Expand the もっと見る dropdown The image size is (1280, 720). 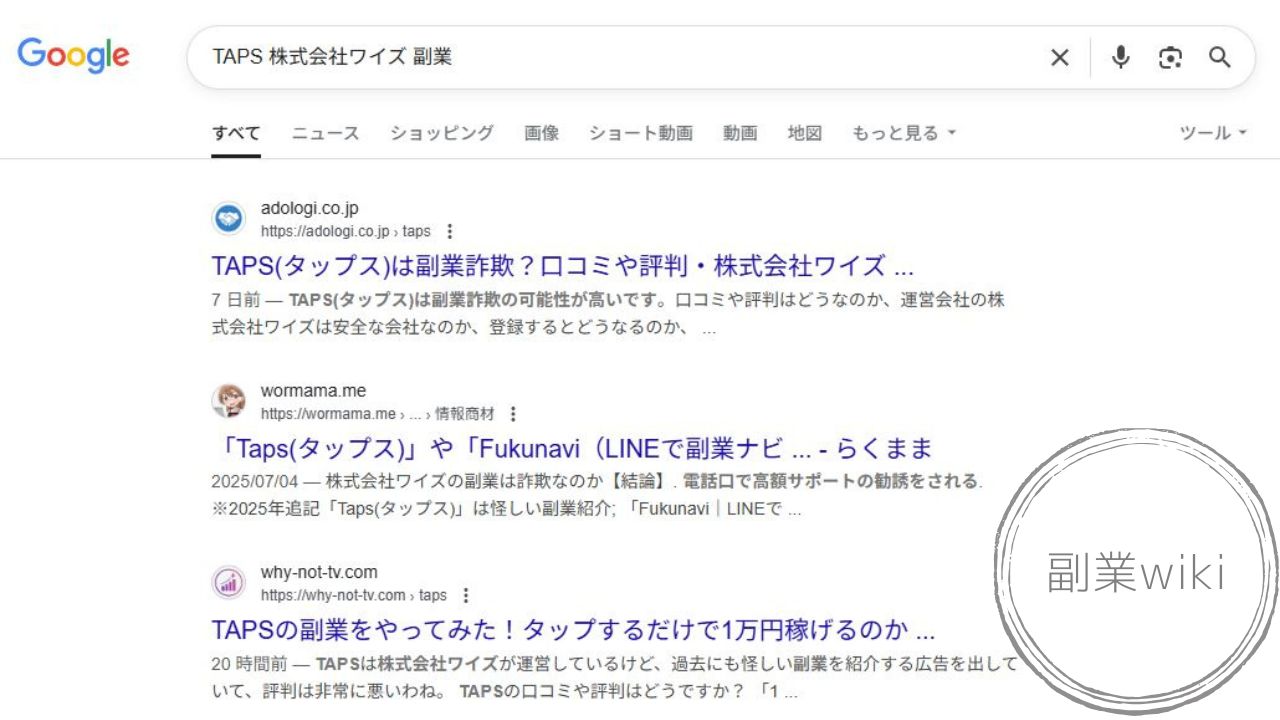(x=904, y=133)
